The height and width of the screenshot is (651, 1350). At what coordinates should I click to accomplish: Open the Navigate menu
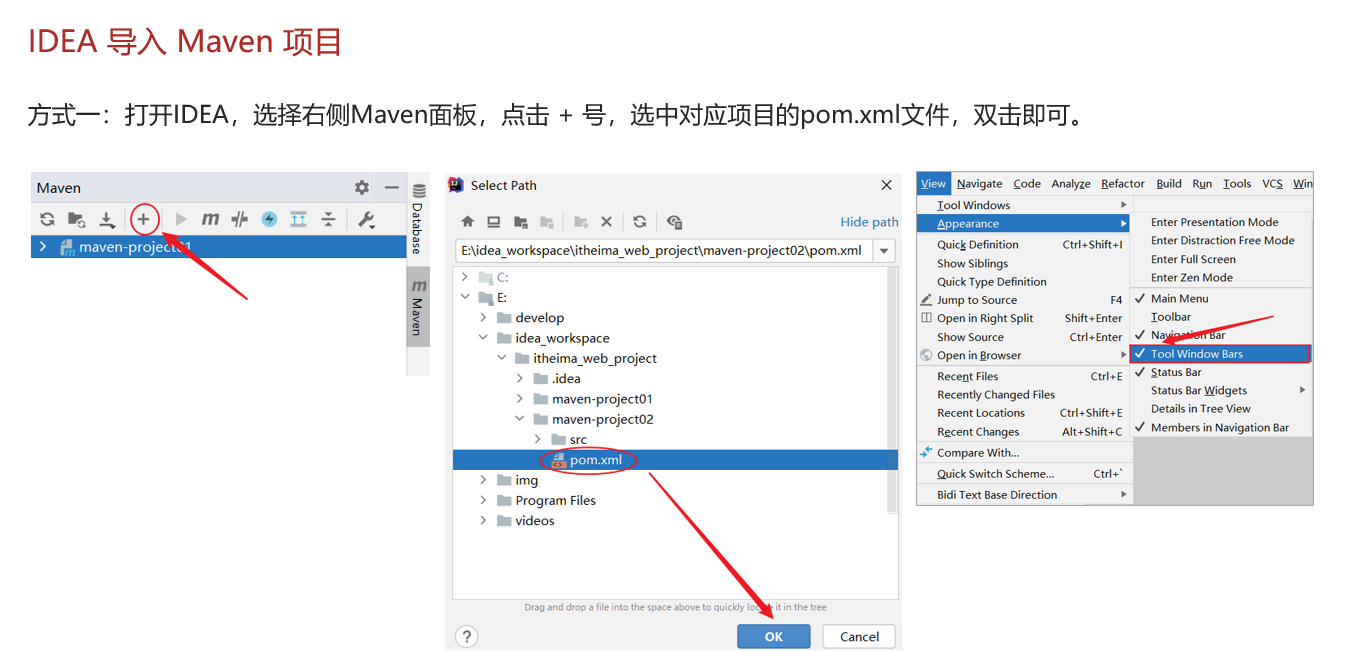[979, 183]
